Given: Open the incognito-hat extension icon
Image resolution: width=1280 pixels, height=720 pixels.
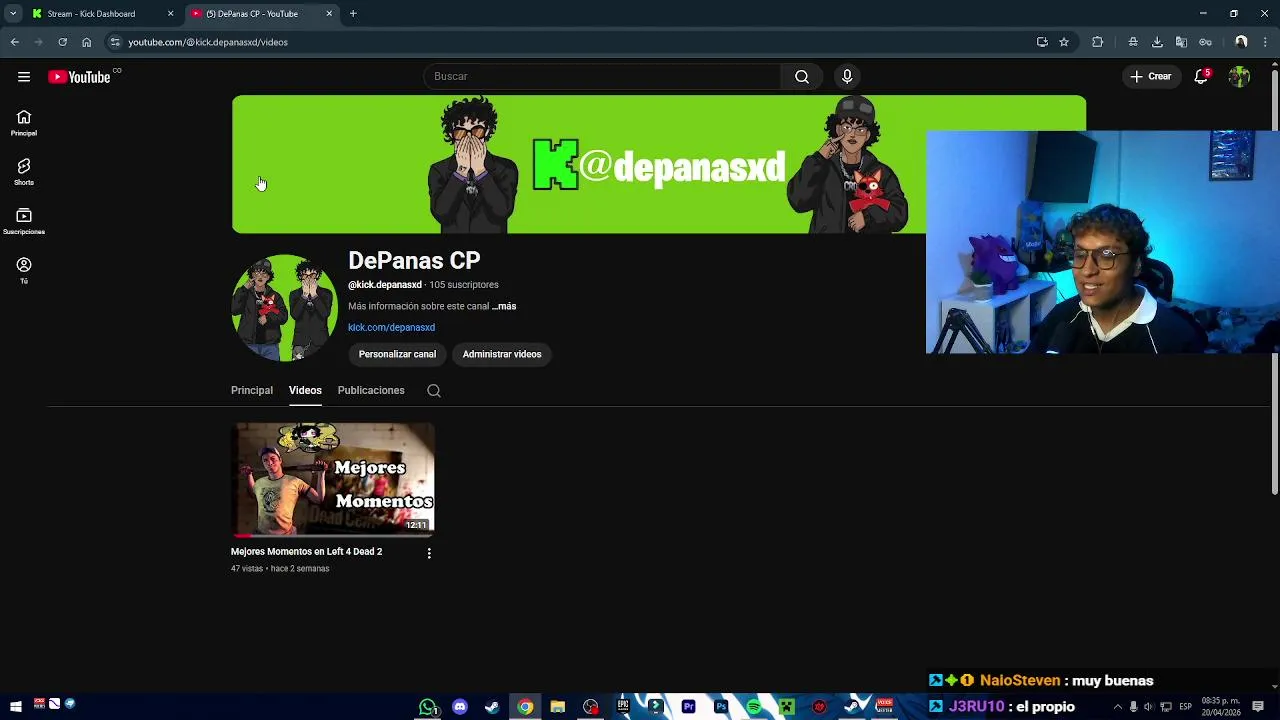Looking at the screenshot, I should point(1133,42).
